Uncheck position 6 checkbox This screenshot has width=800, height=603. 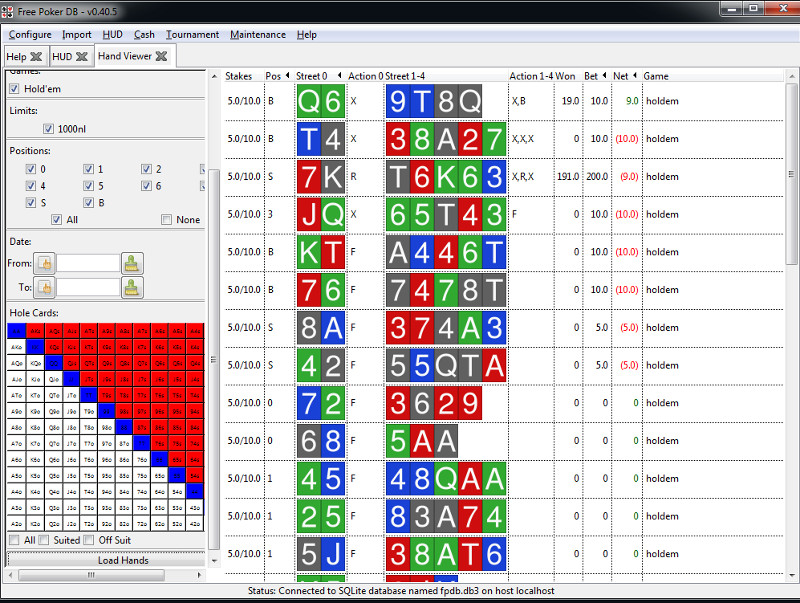pos(146,186)
